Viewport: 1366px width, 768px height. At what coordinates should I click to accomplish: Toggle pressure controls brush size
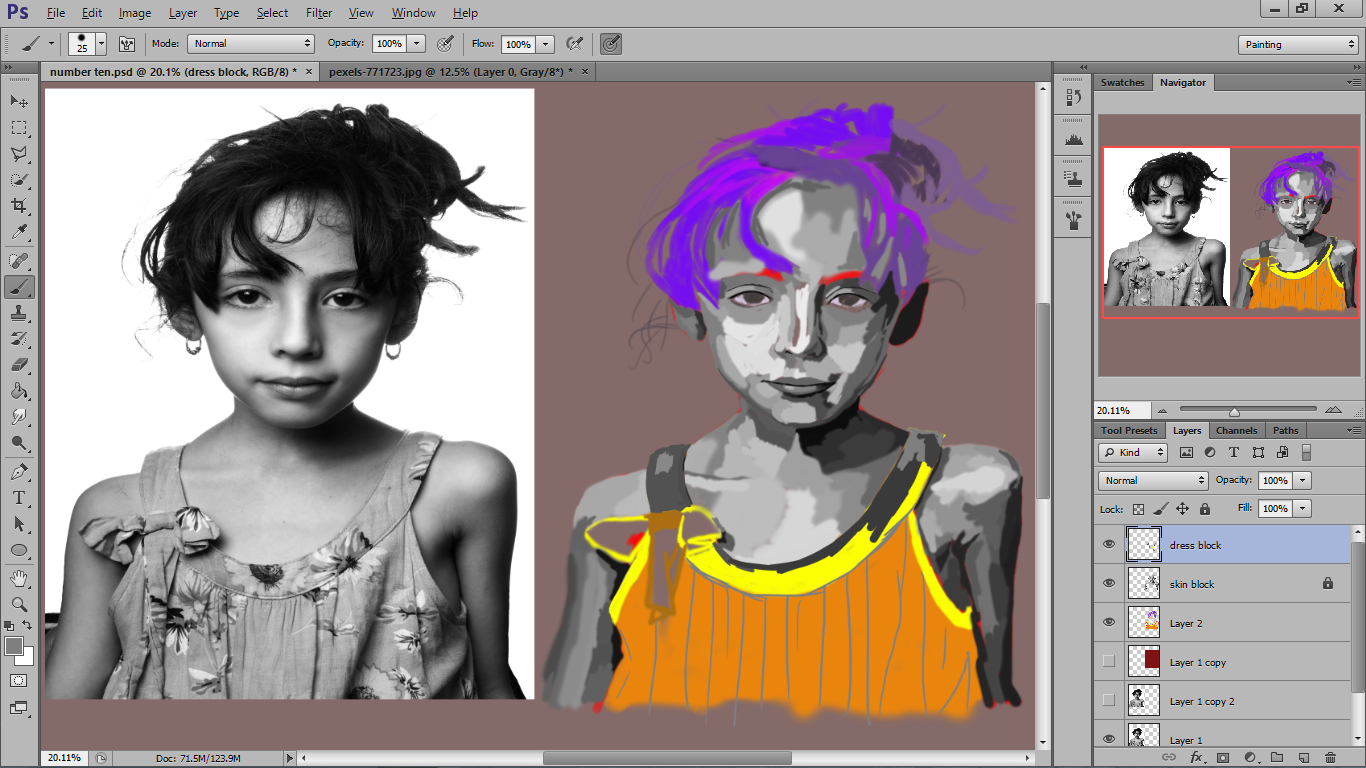coord(610,44)
